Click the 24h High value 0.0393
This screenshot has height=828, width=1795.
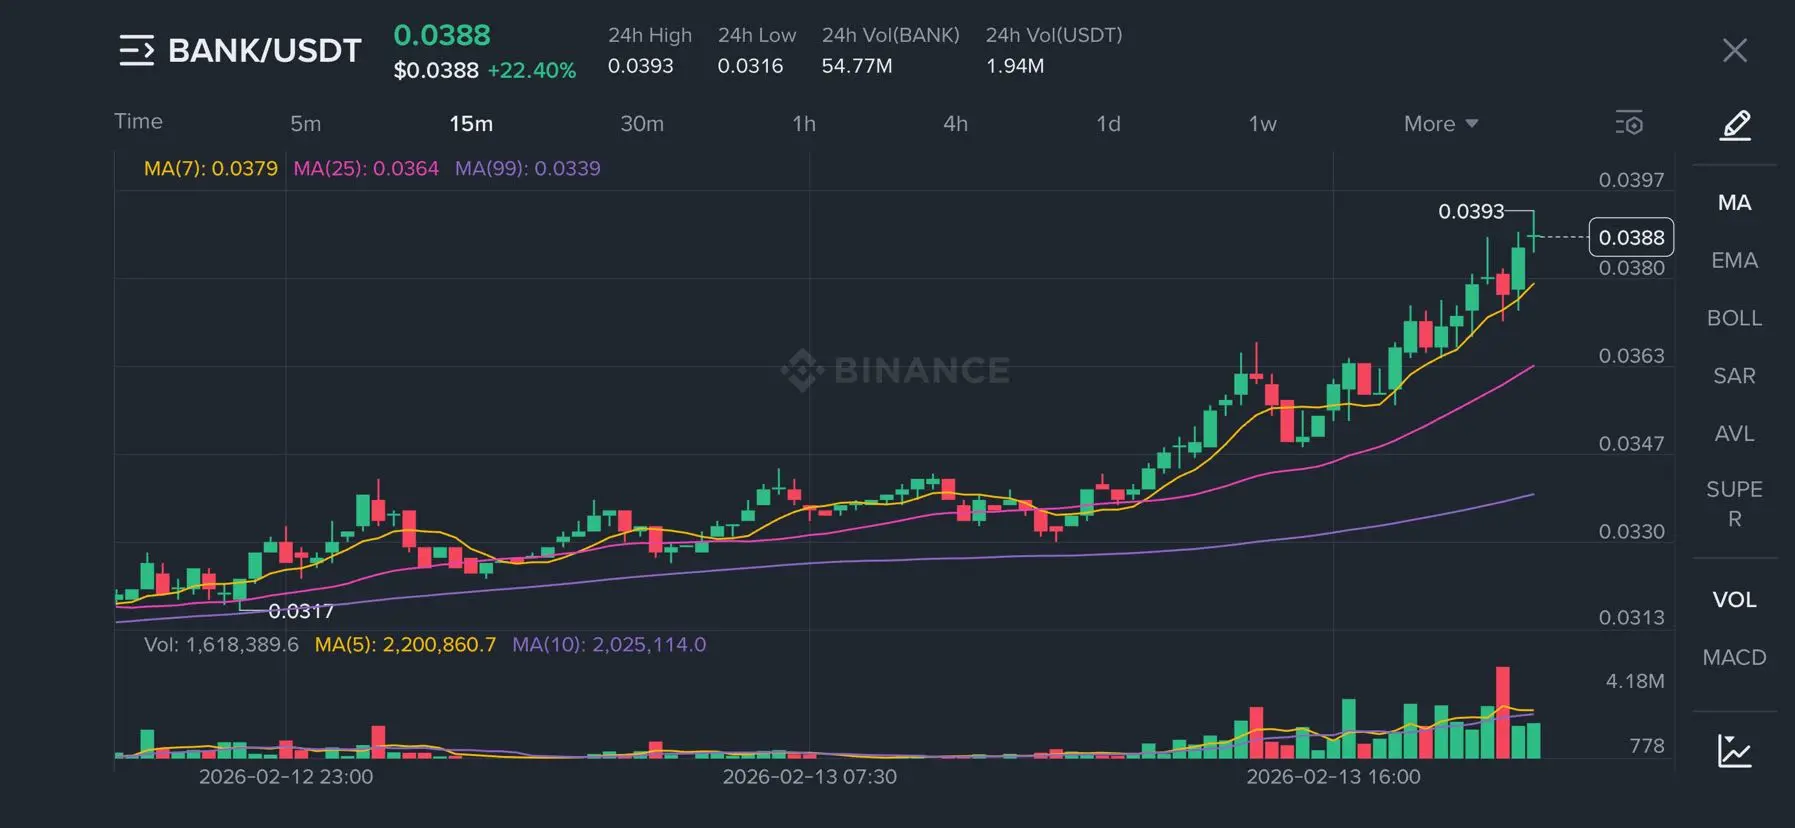click(x=641, y=66)
